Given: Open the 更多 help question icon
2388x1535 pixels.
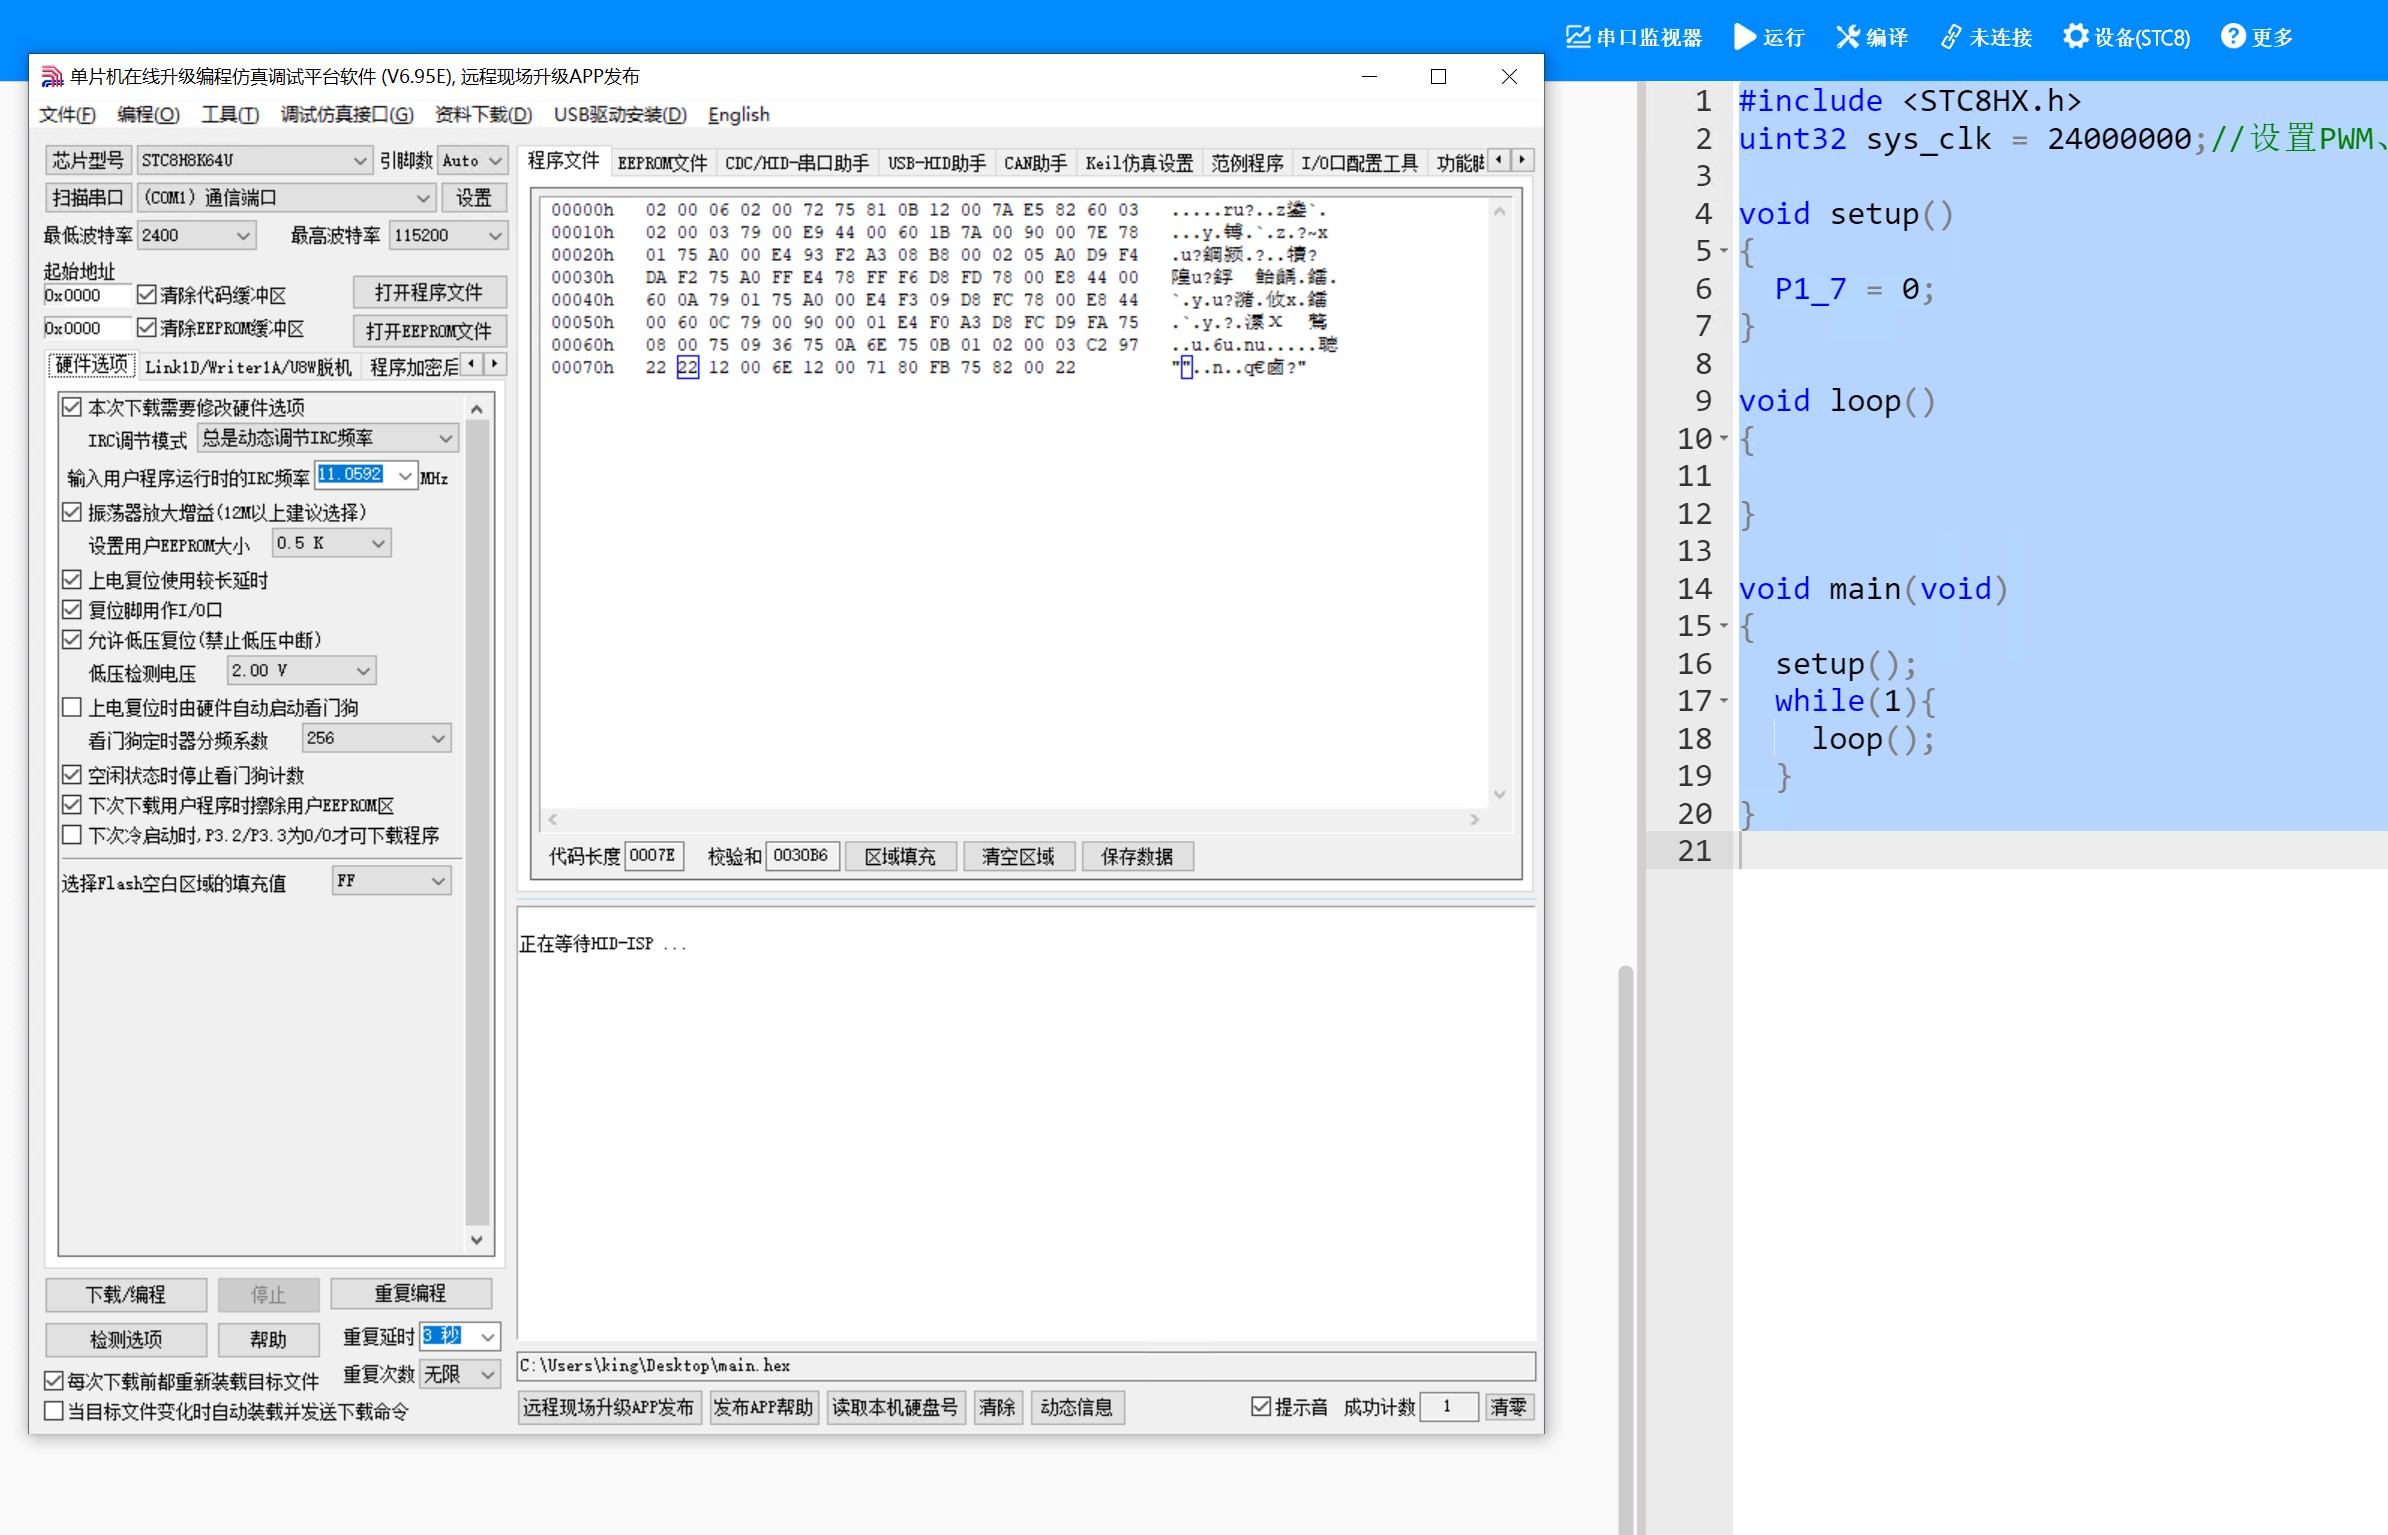Looking at the screenshot, I should point(2233,37).
